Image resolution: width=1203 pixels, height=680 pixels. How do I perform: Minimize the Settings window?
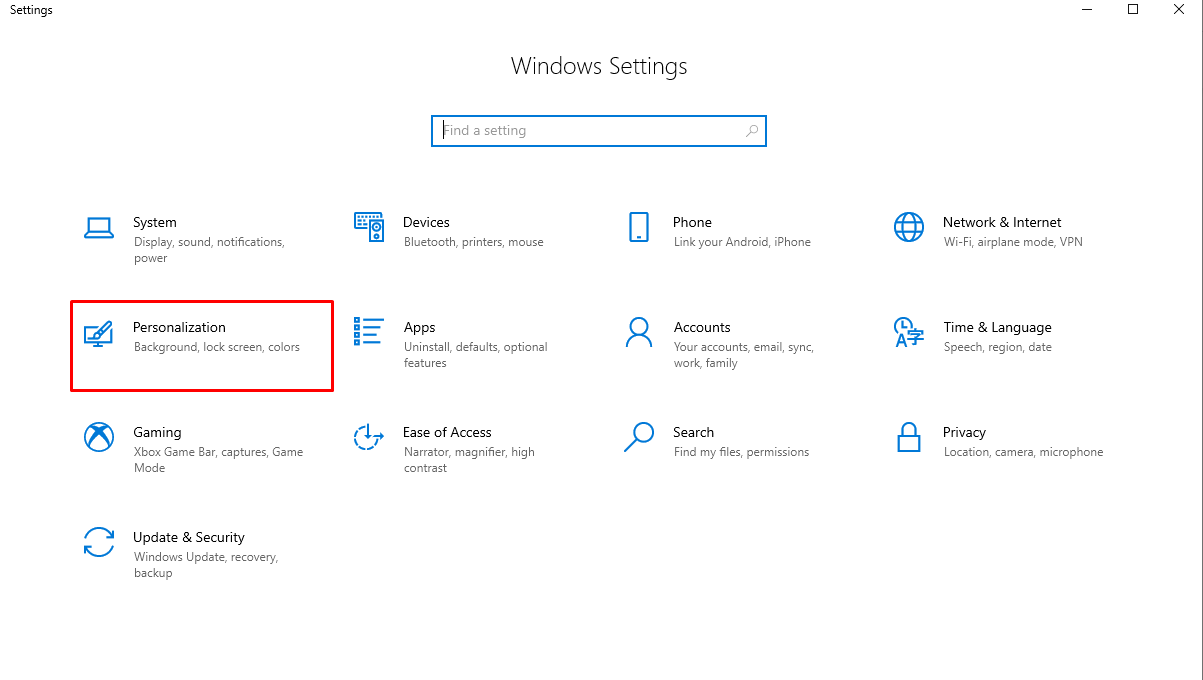[1087, 10]
